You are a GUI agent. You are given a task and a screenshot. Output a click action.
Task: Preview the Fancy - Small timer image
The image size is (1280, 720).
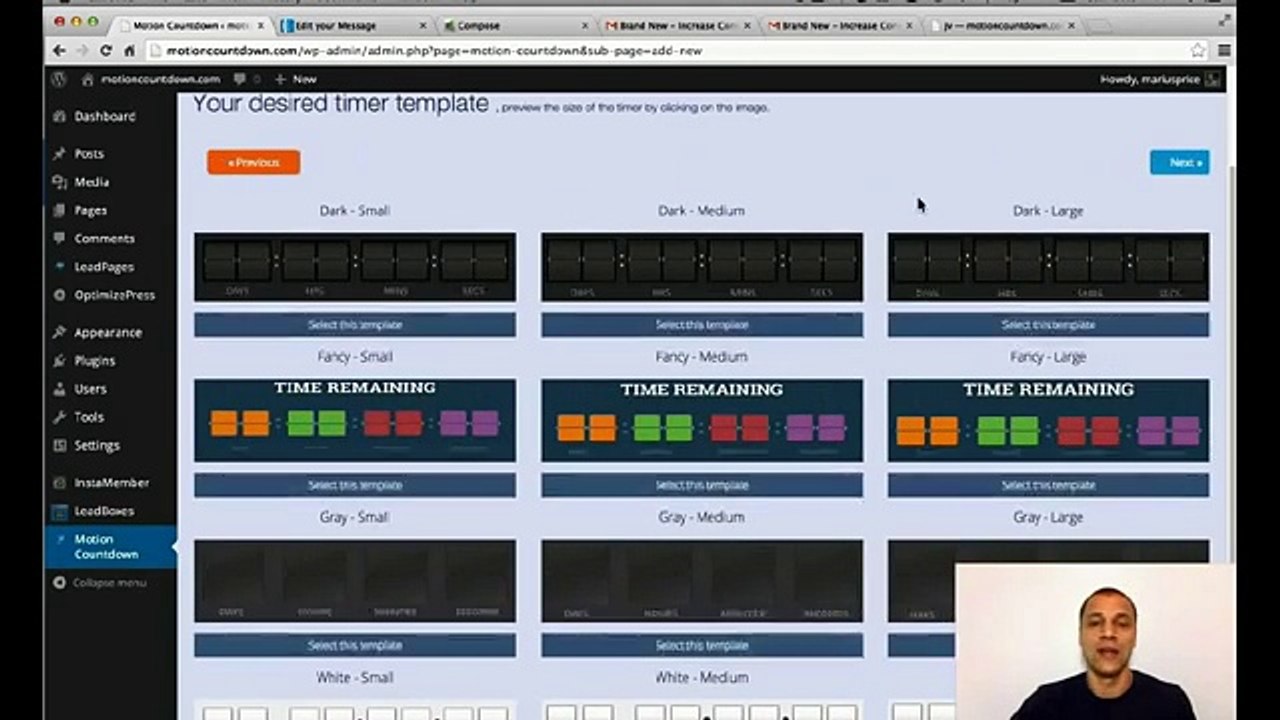point(355,420)
